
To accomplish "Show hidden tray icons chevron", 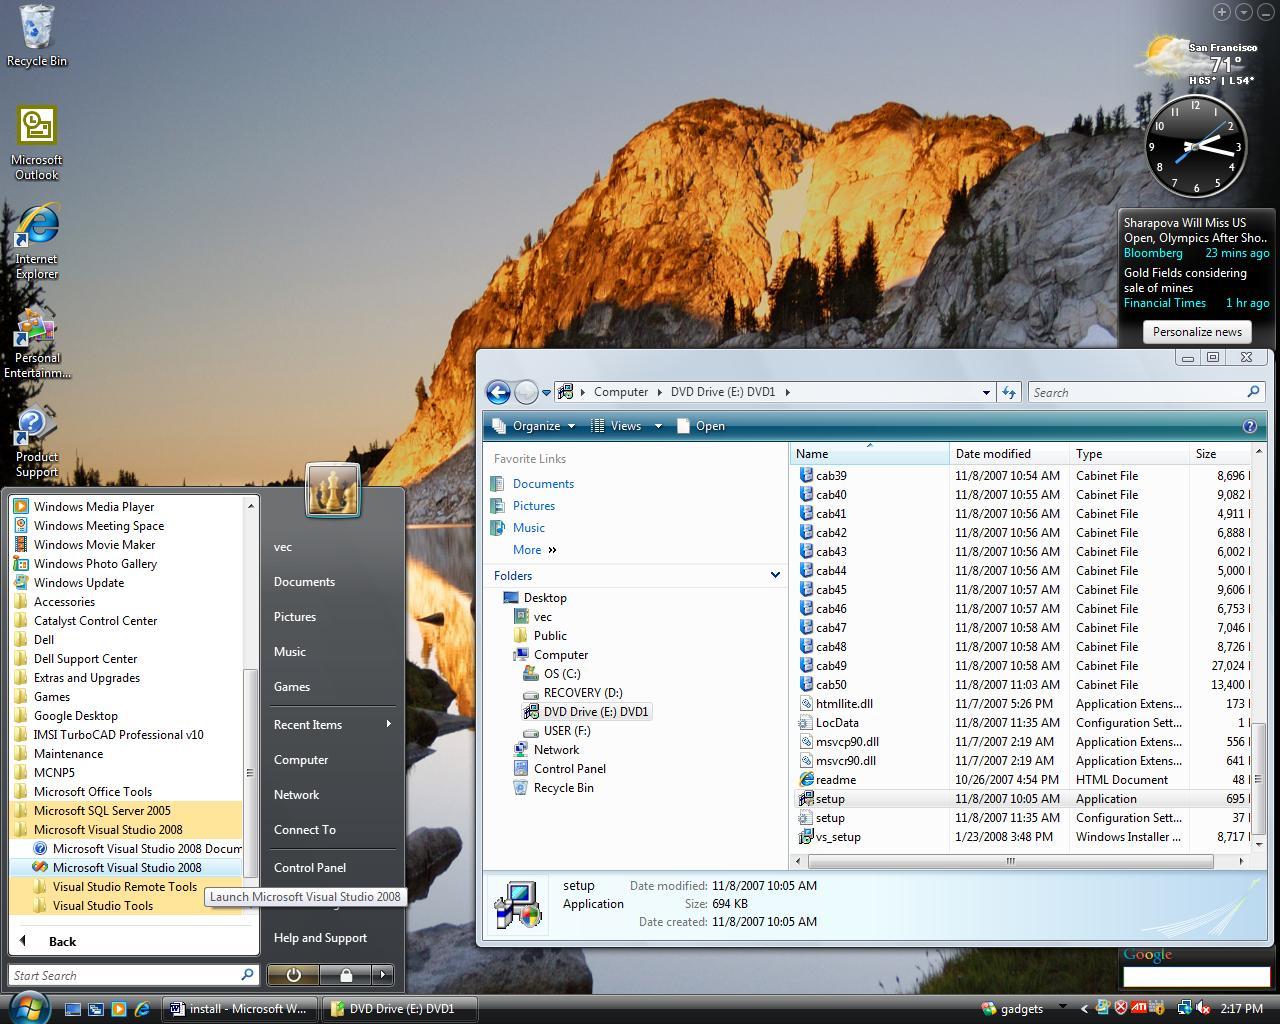I will pyautogui.click(x=1084, y=1009).
